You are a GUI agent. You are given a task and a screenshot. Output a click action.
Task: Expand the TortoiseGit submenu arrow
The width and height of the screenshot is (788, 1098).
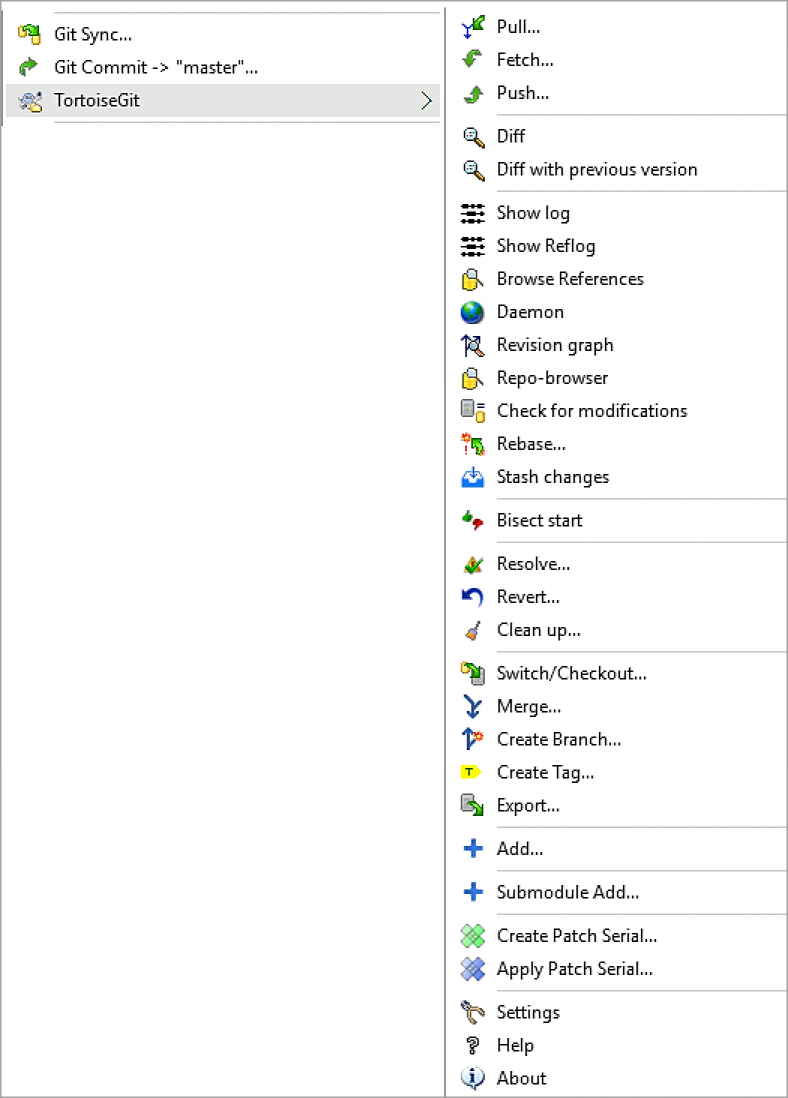[426, 101]
